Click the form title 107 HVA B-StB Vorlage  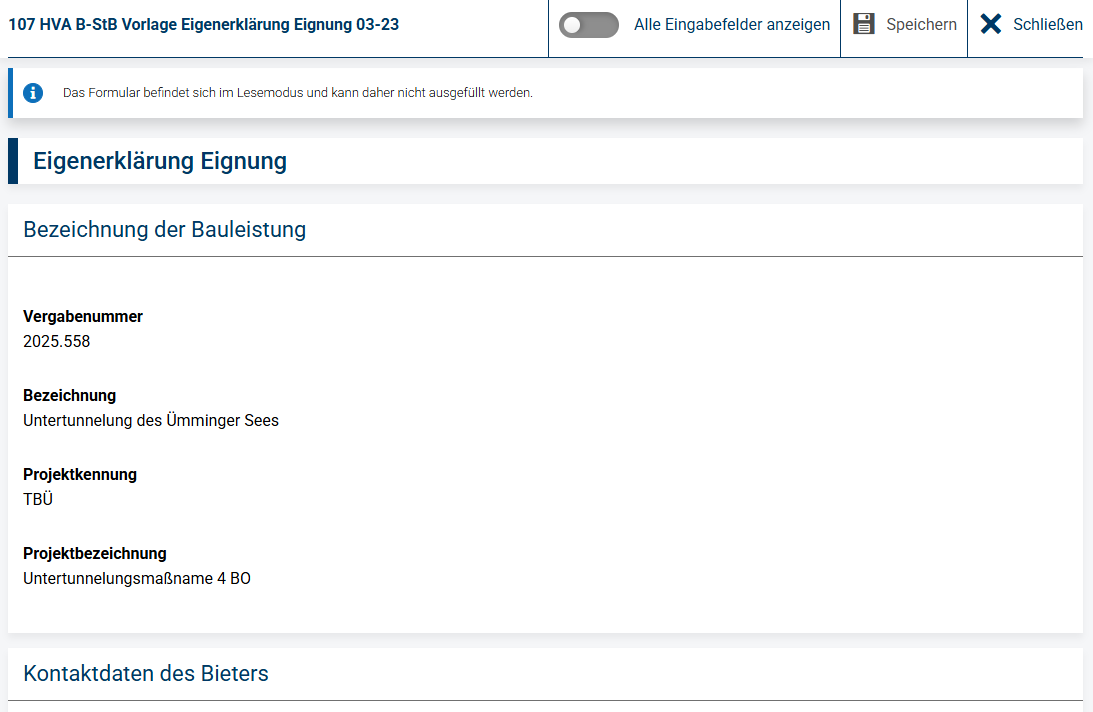204,24
